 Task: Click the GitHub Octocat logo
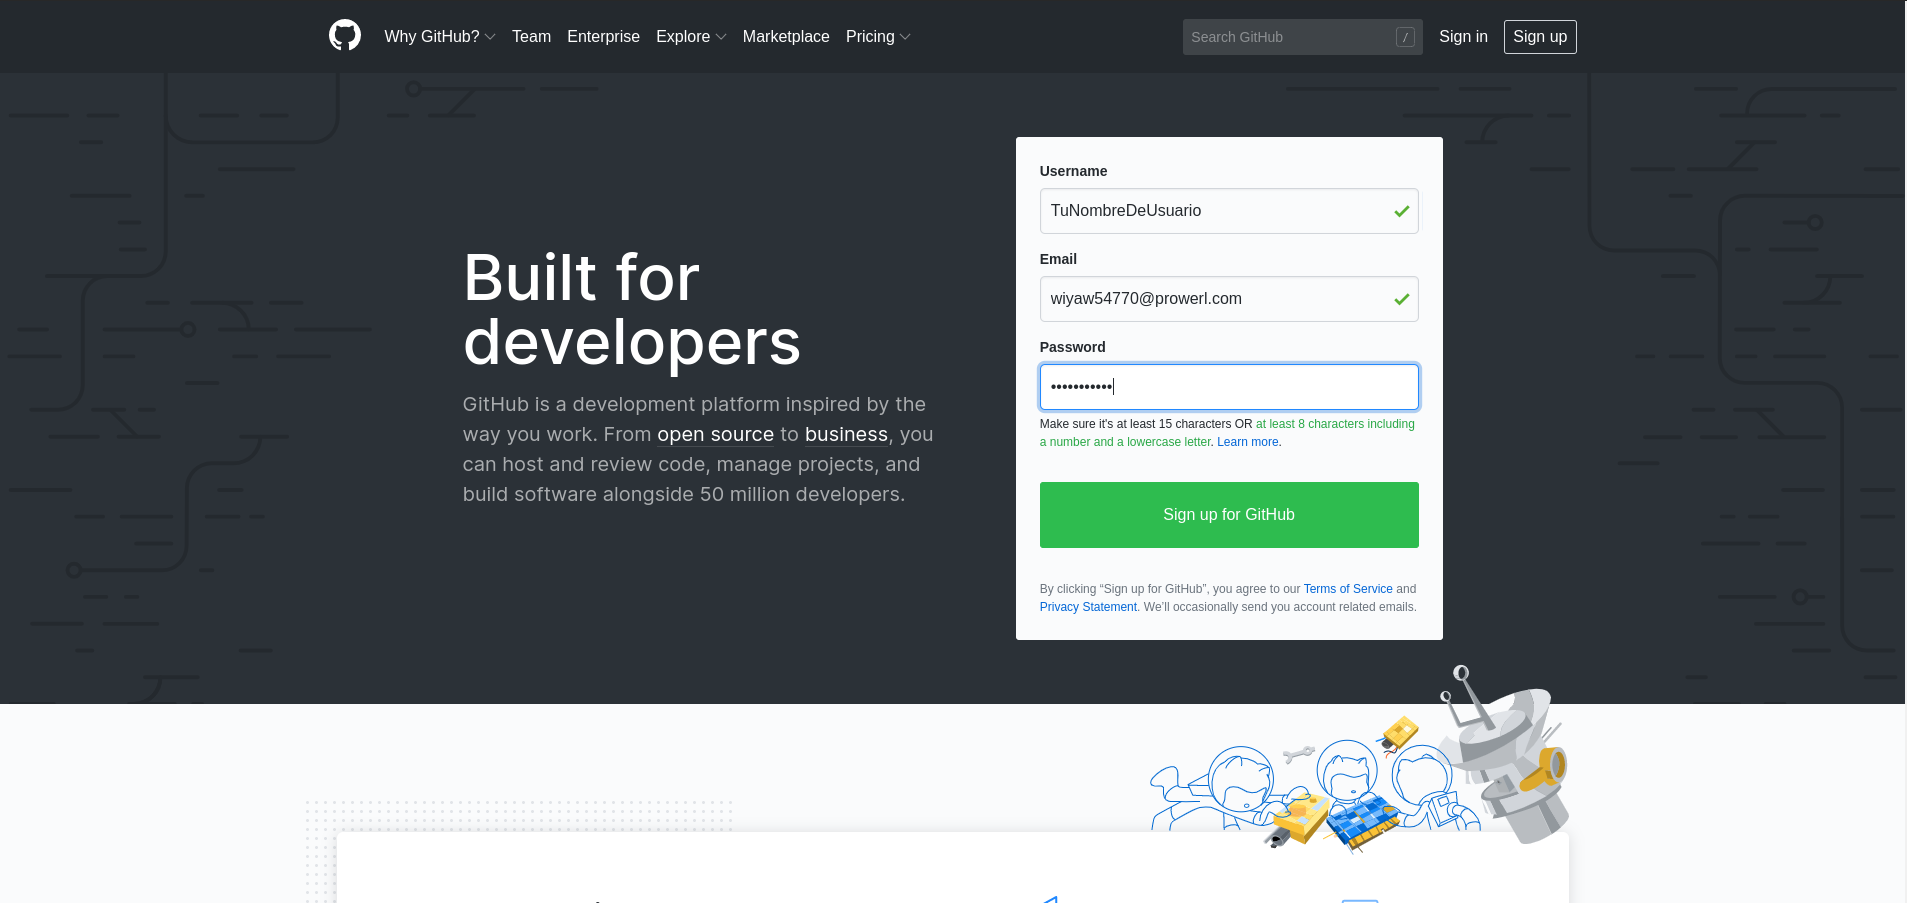pyautogui.click(x=345, y=36)
